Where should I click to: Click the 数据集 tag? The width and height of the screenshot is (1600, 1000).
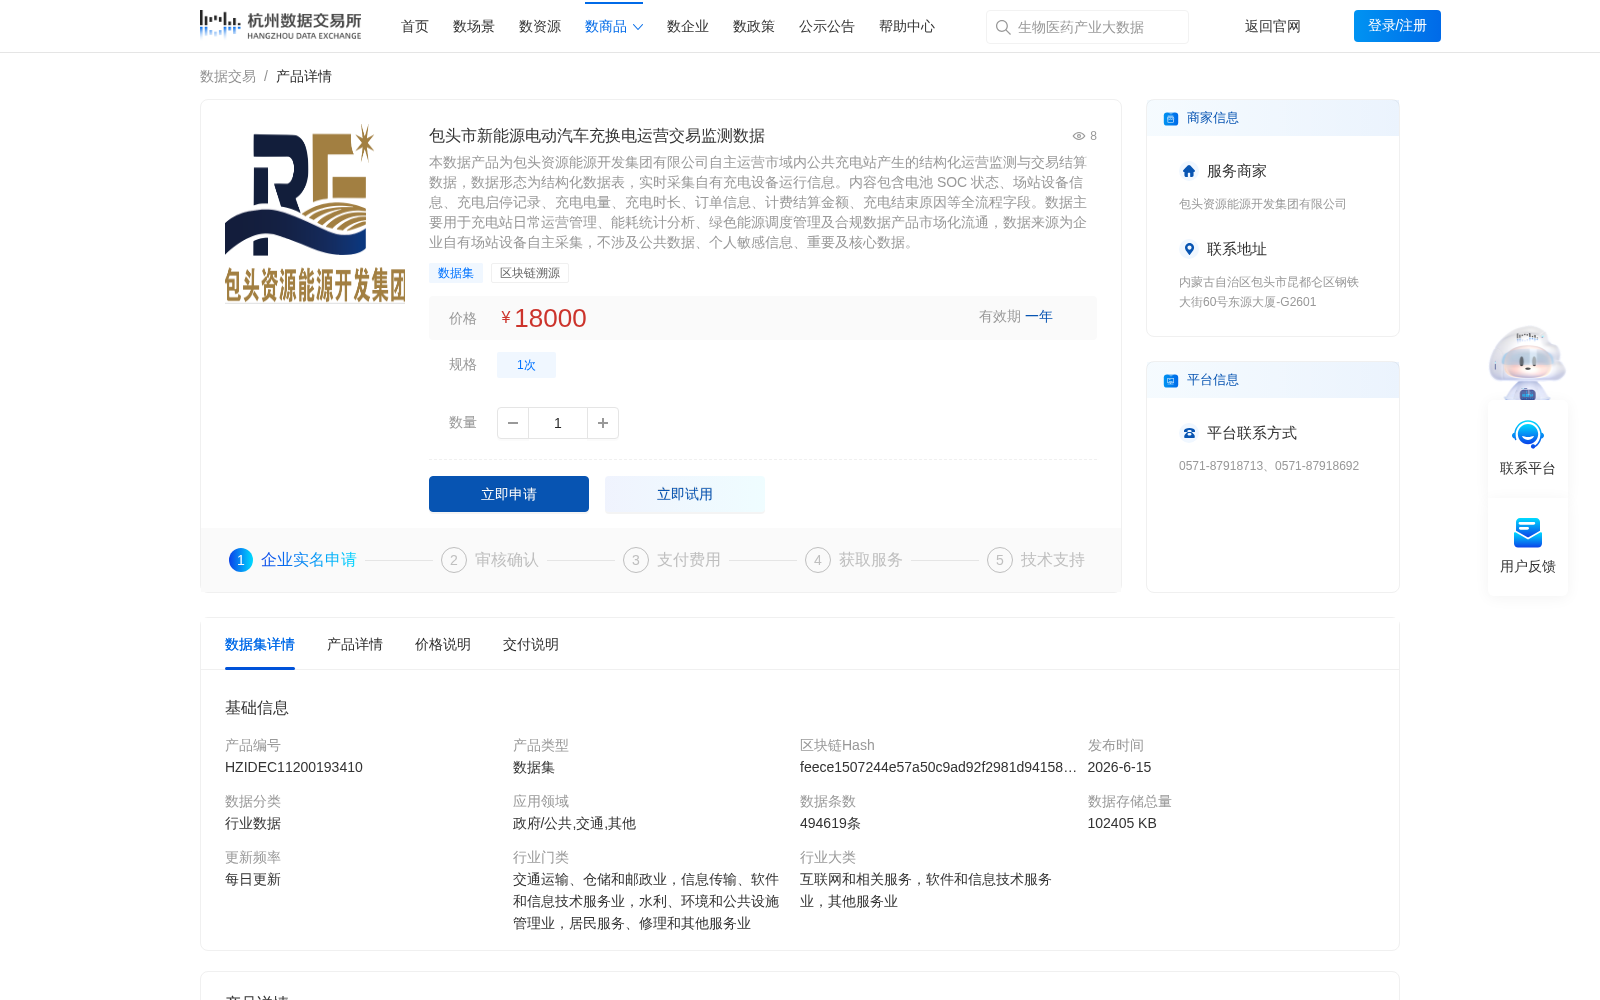click(456, 273)
